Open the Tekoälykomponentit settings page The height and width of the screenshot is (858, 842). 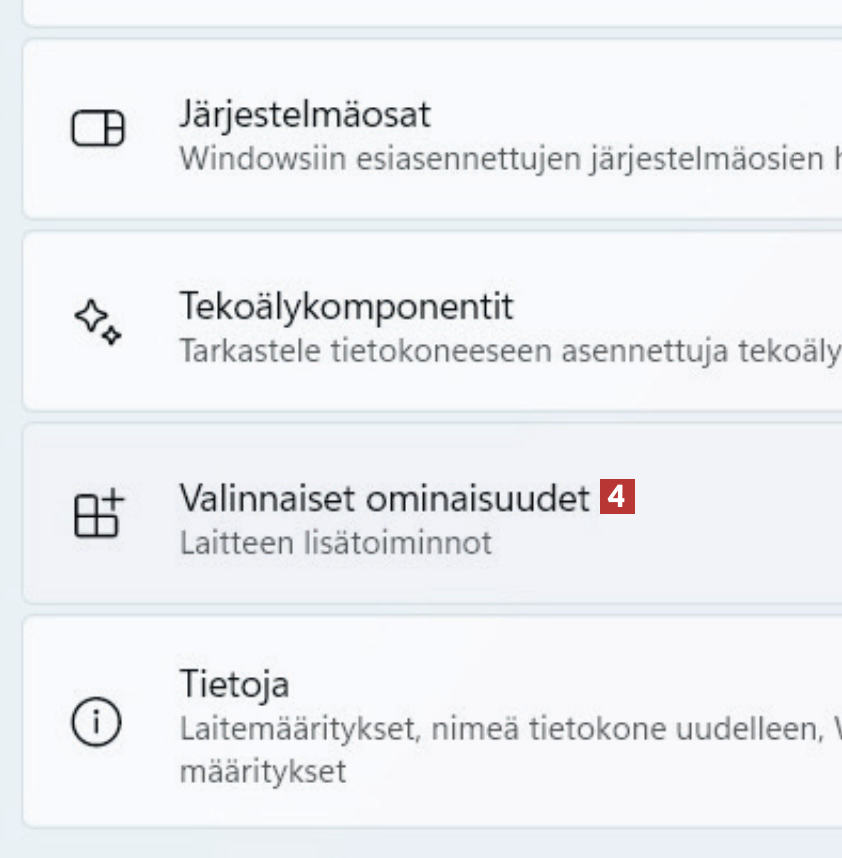point(345,306)
